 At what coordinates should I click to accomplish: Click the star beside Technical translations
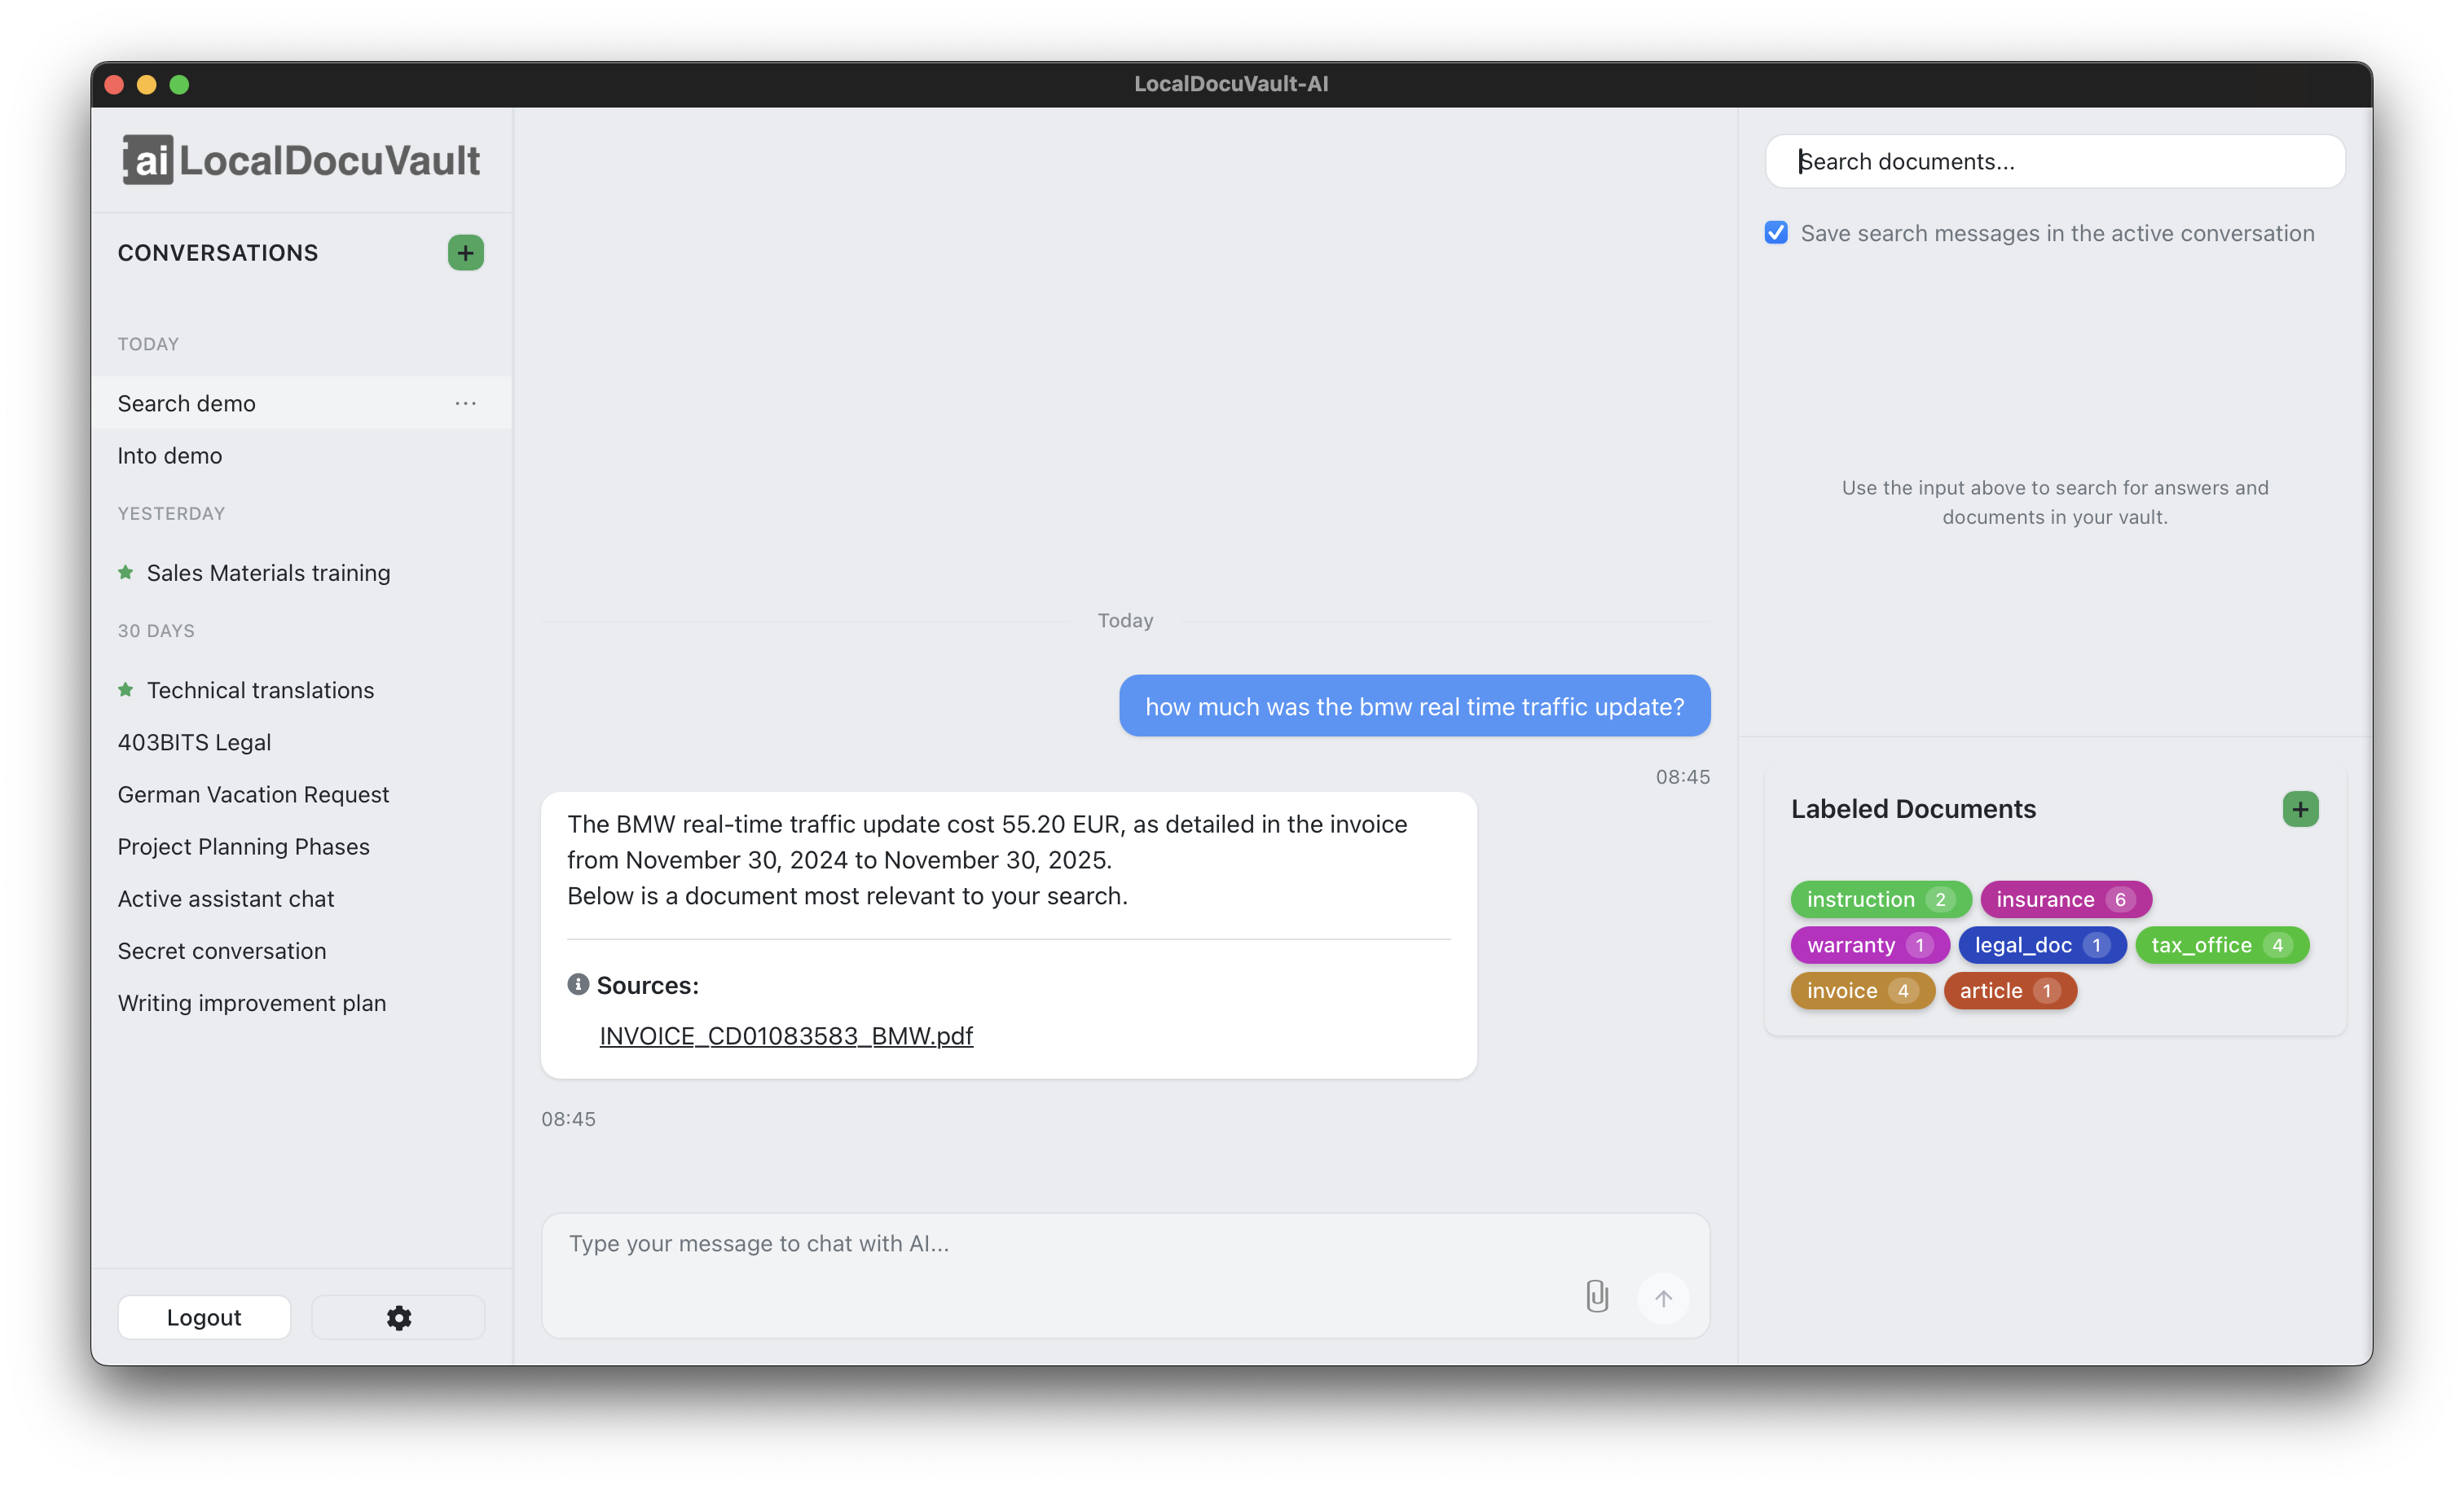[126, 690]
